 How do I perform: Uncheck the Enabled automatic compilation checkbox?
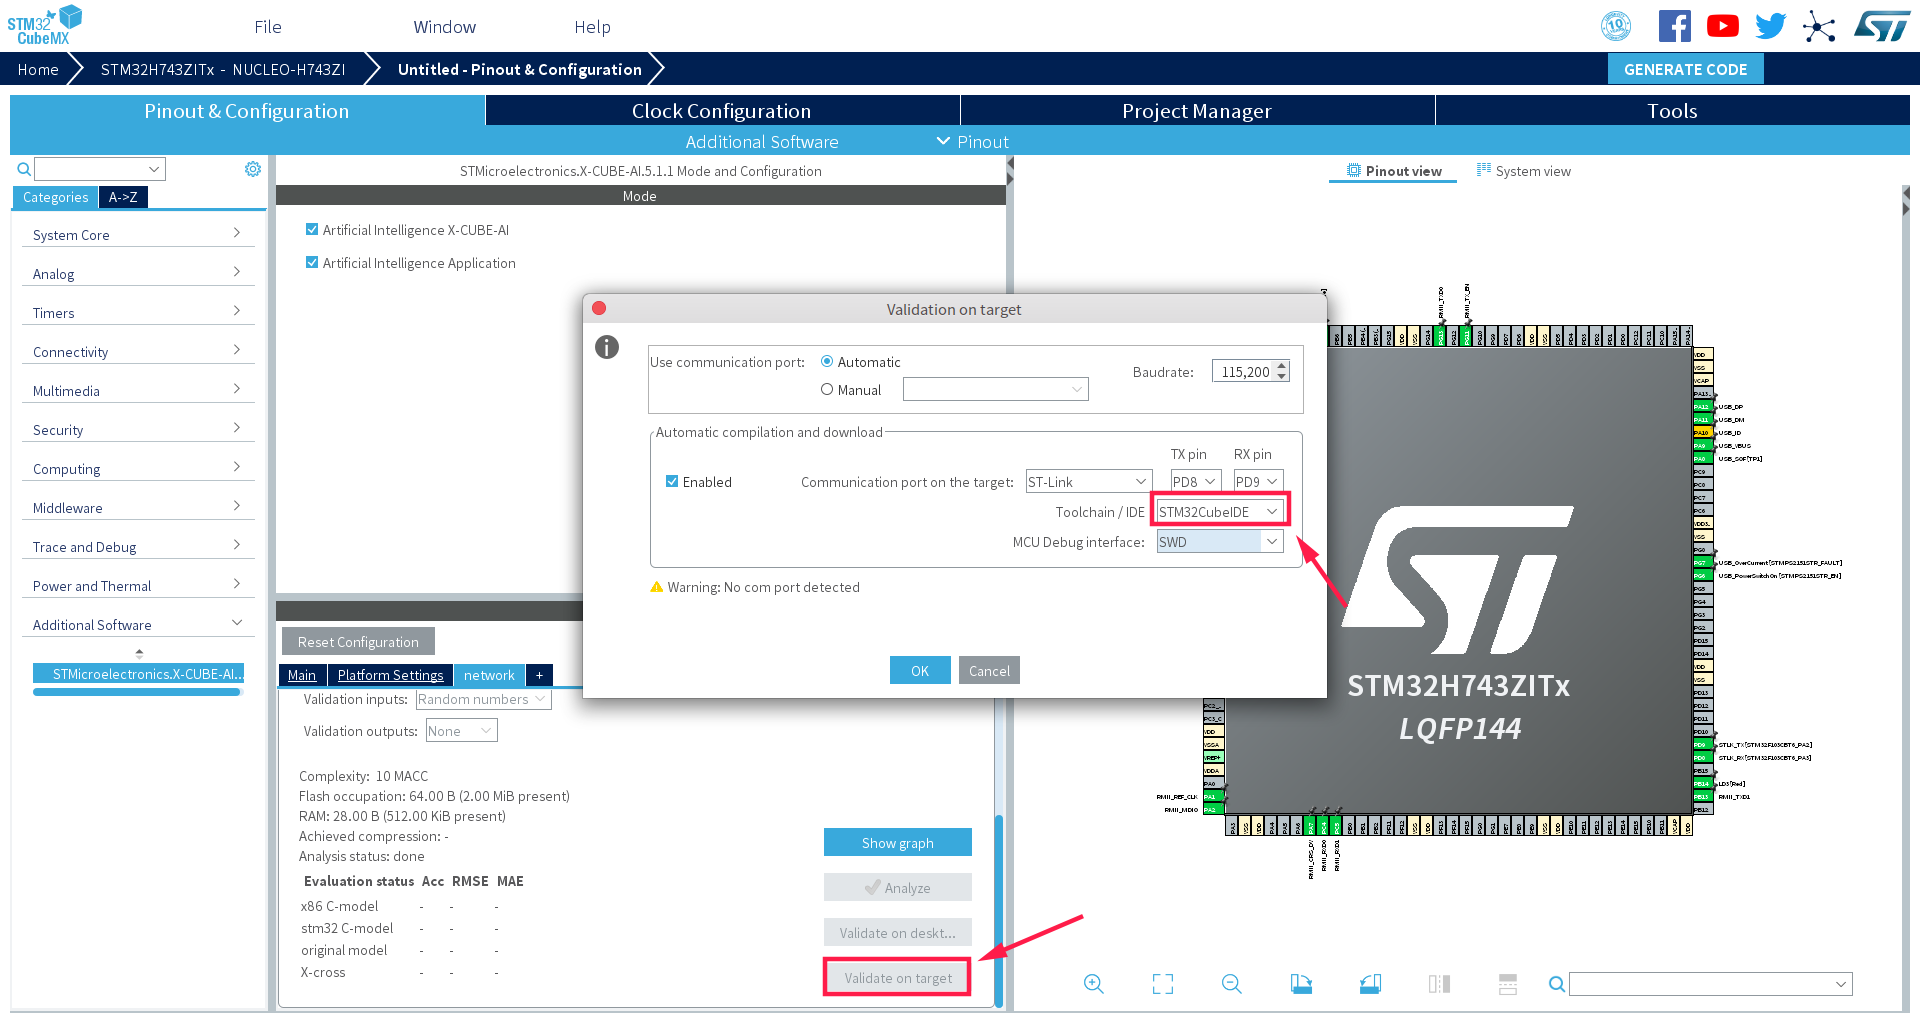[x=672, y=482]
